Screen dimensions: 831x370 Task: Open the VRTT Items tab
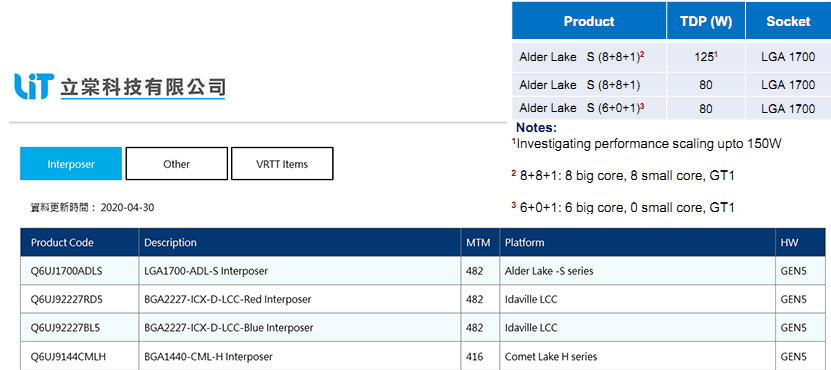tap(282, 164)
